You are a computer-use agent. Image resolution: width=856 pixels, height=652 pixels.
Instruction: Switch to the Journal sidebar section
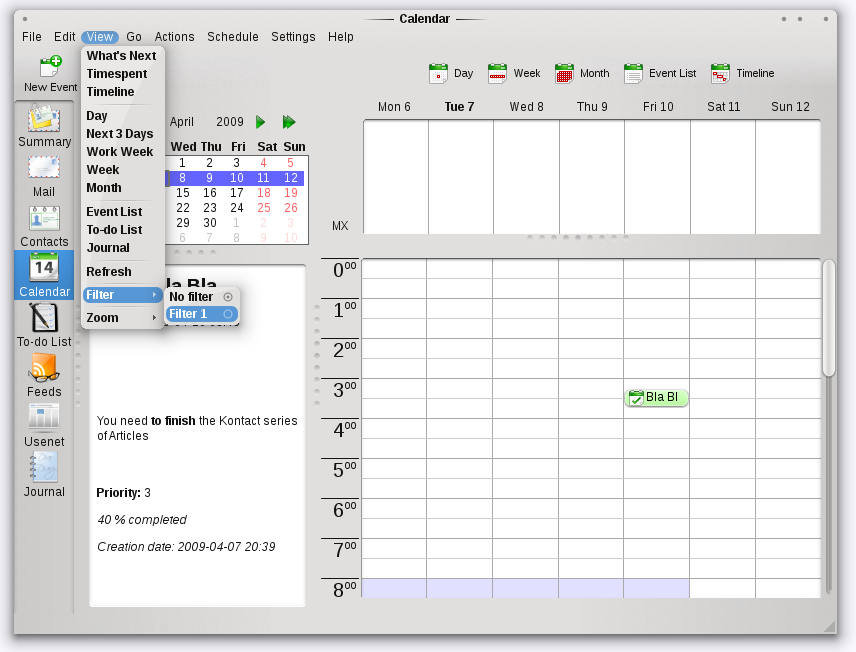(x=44, y=475)
